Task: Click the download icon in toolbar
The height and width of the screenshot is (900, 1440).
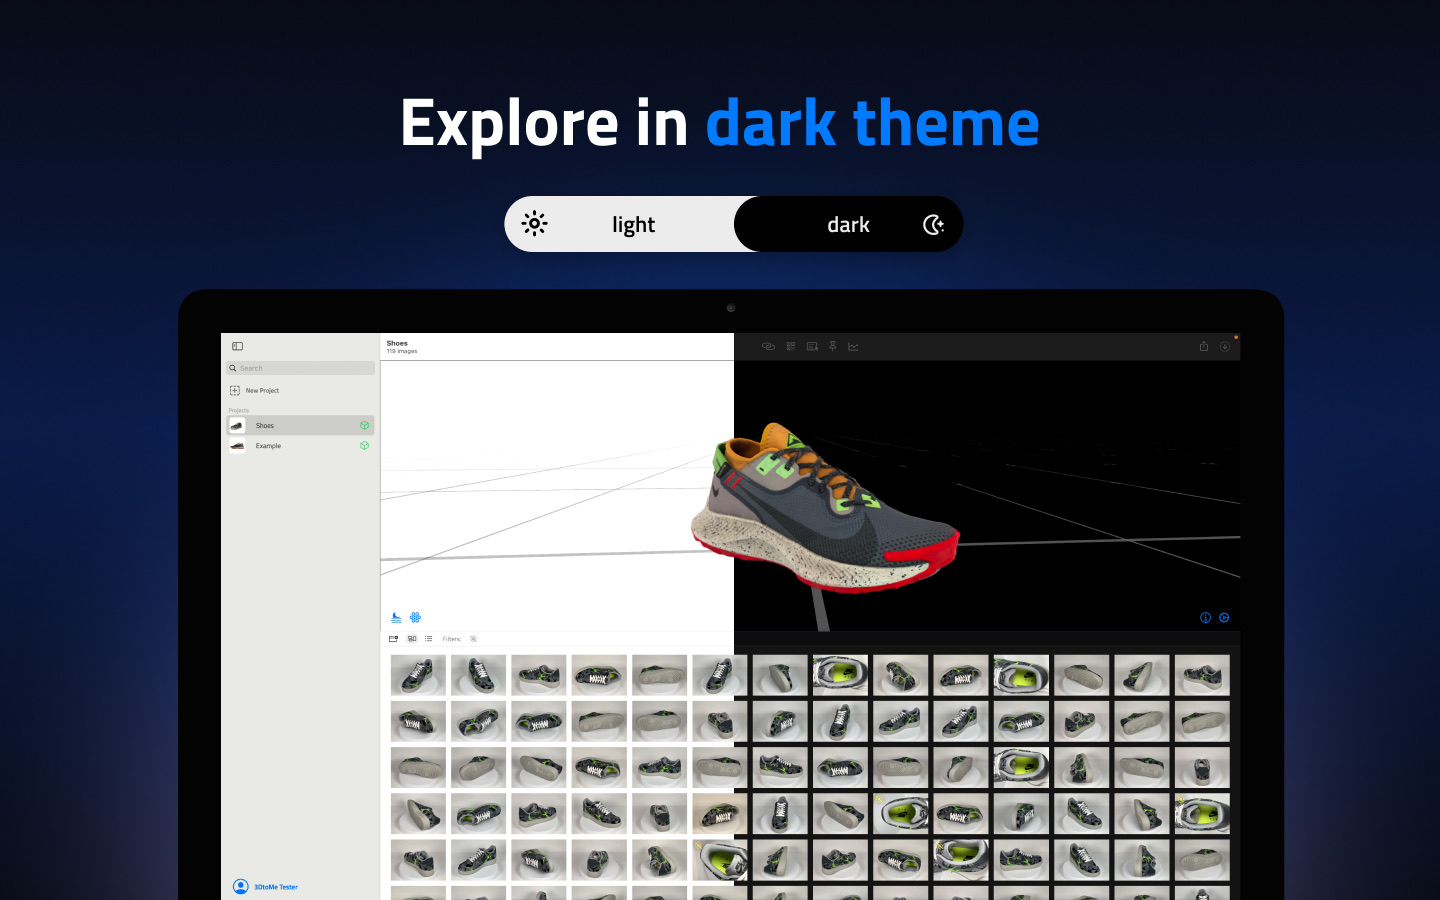Action: (1224, 346)
